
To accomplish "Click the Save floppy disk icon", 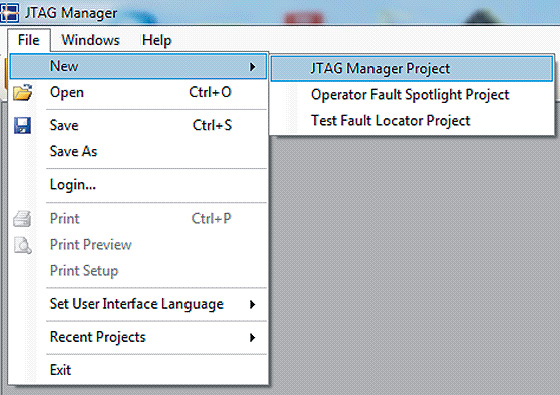I will [x=22, y=125].
